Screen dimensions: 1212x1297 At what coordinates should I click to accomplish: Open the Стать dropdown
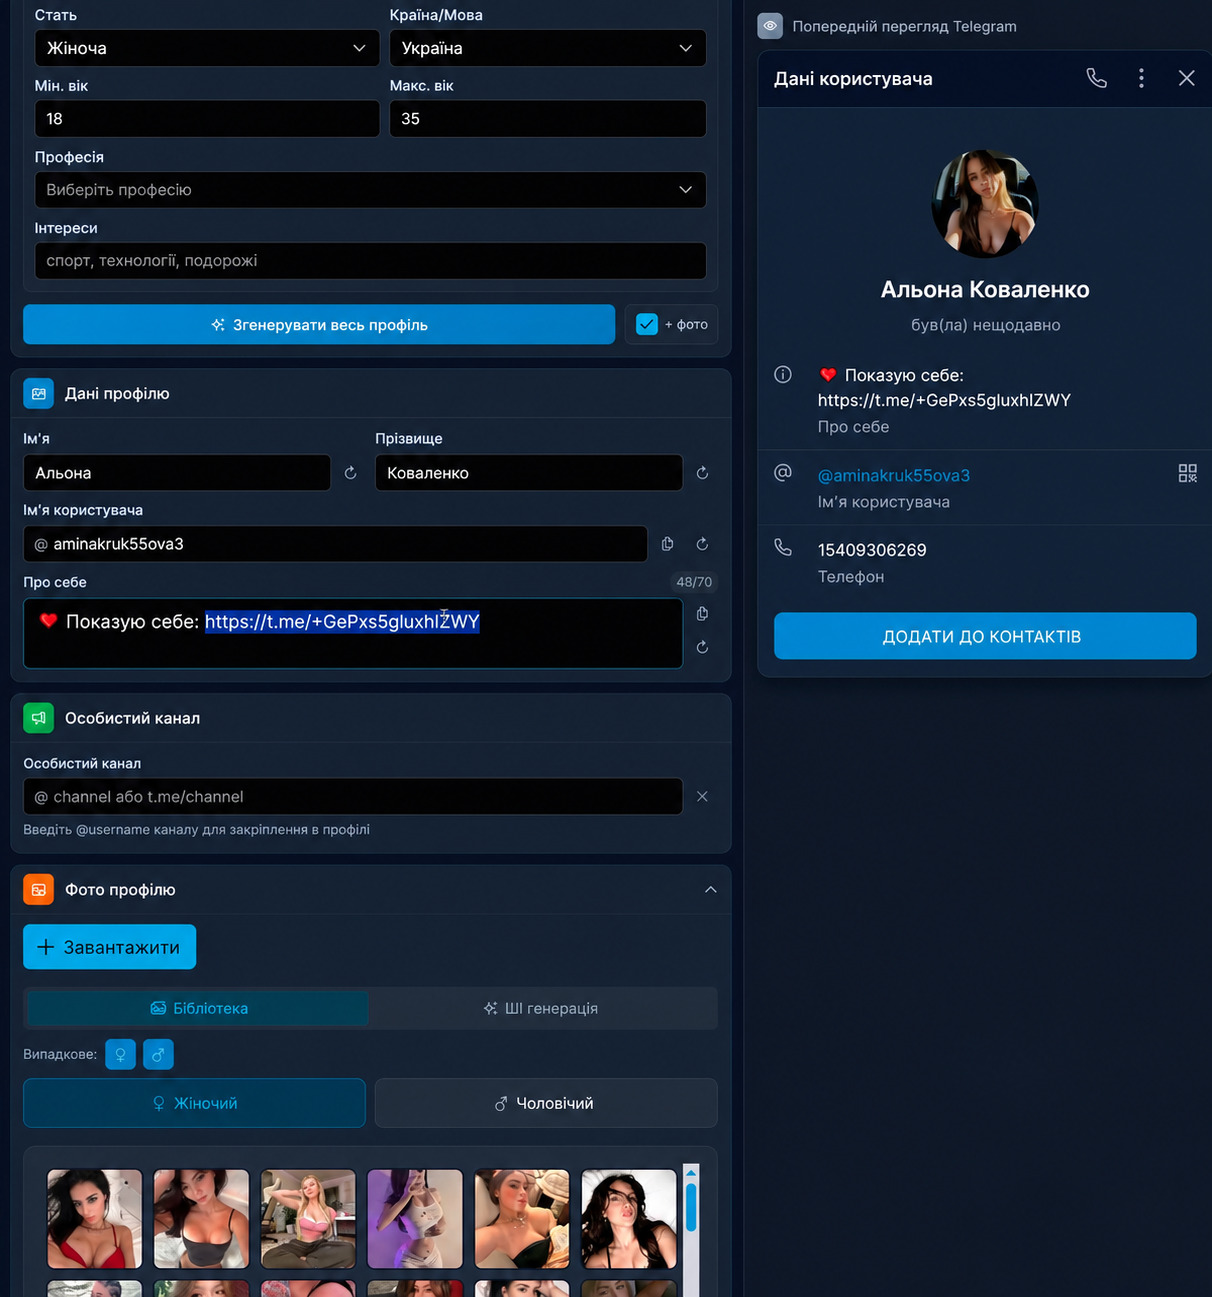tap(207, 48)
